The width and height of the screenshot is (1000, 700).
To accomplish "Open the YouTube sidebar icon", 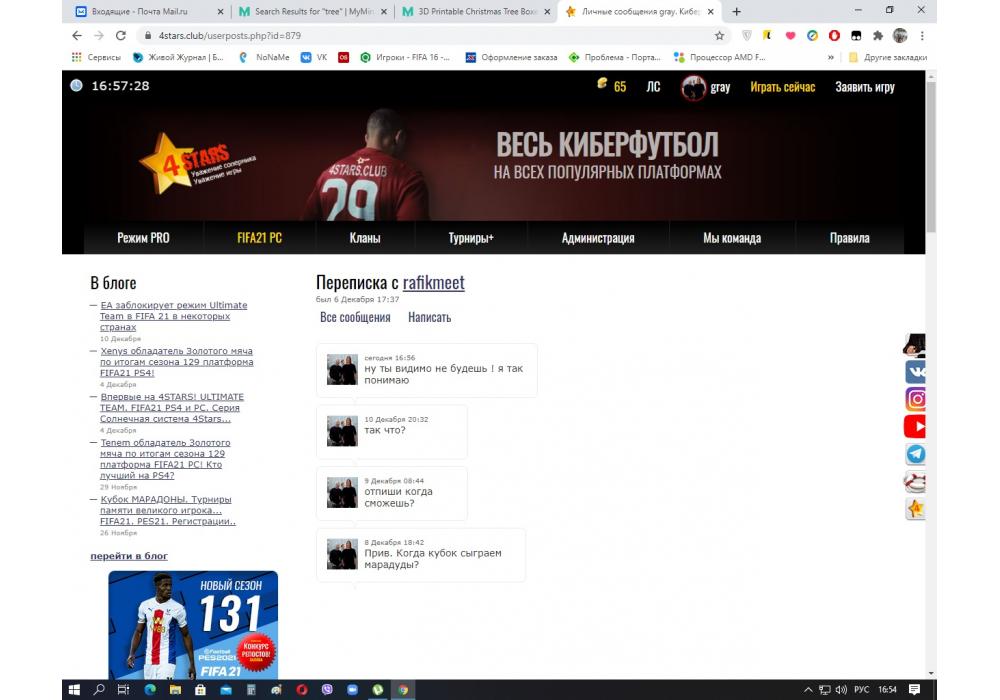I will pos(915,427).
